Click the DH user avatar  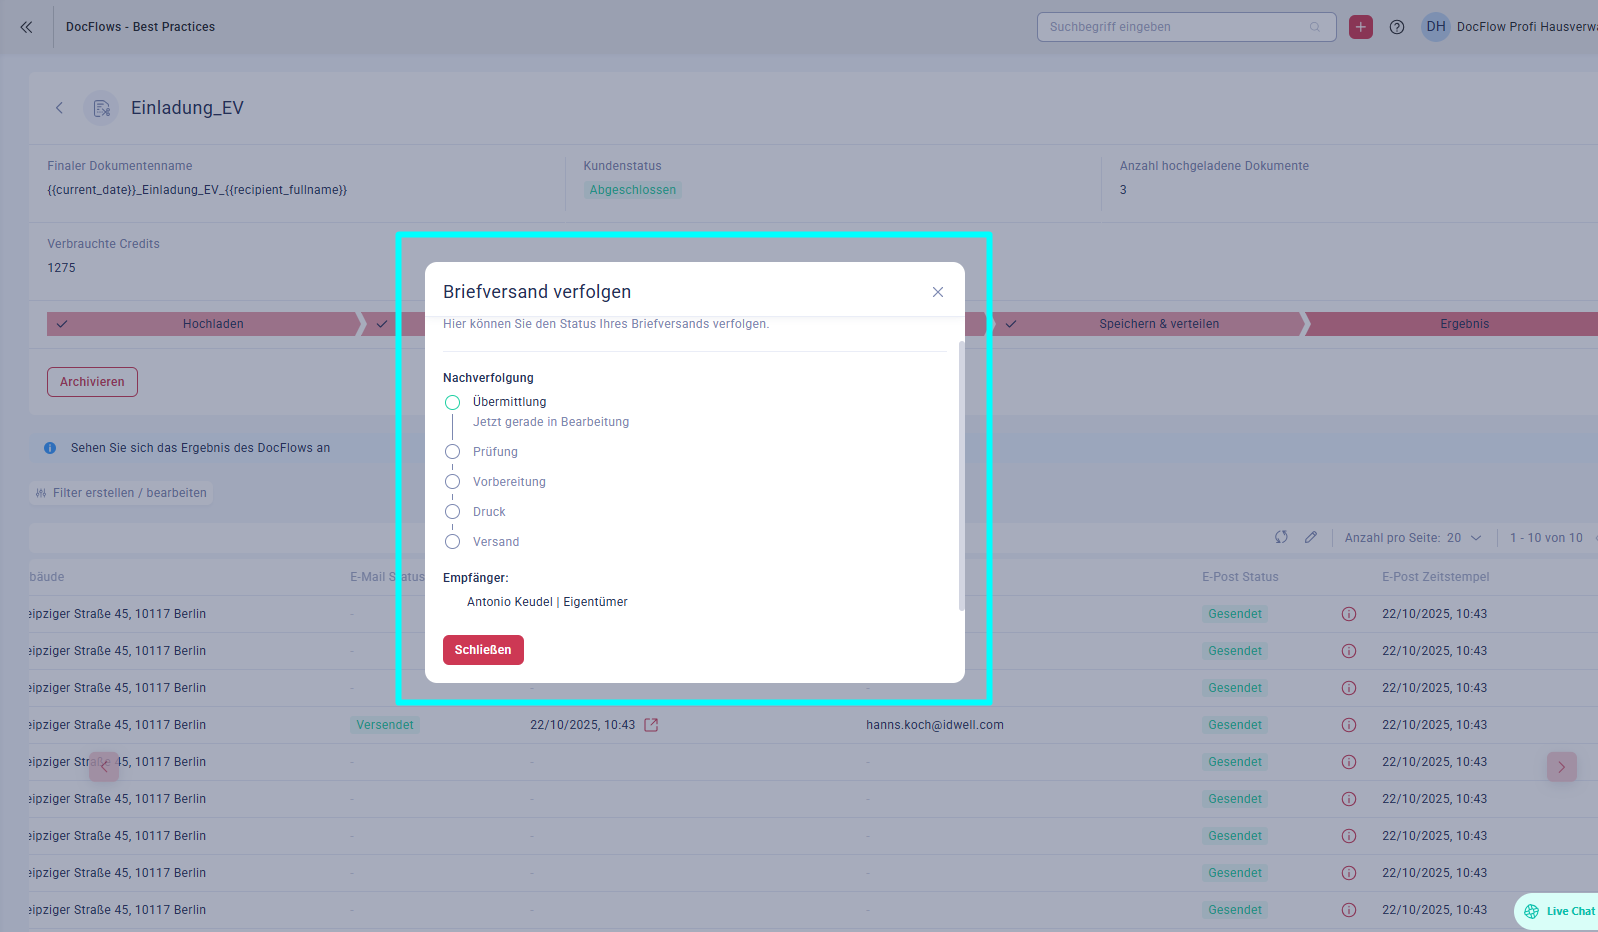pyautogui.click(x=1436, y=27)
